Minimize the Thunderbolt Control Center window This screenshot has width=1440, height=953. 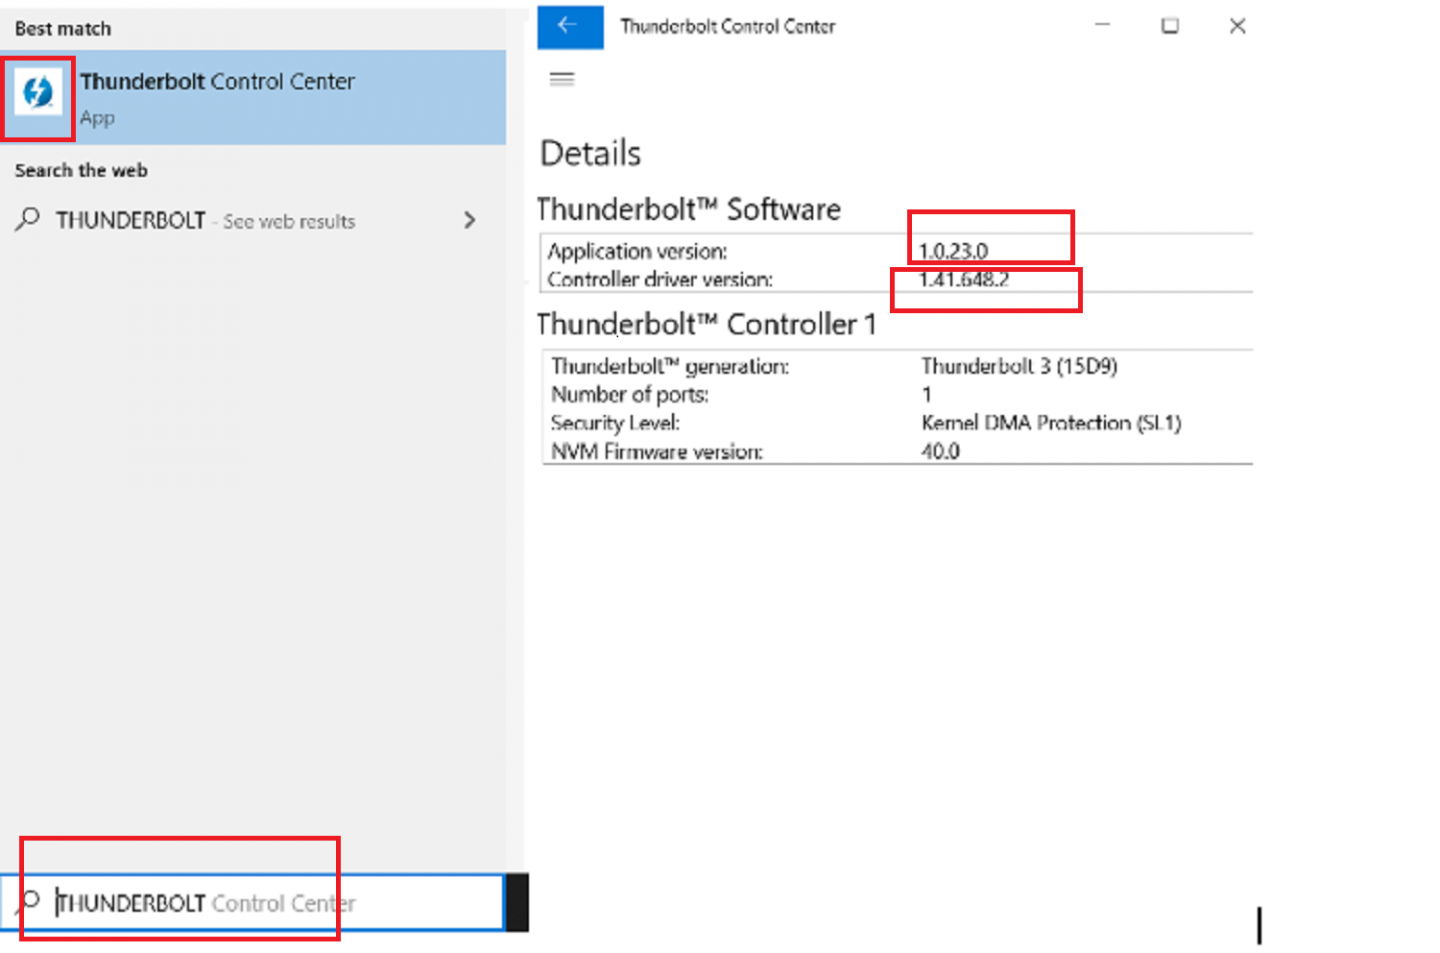tap(1102, 26)
